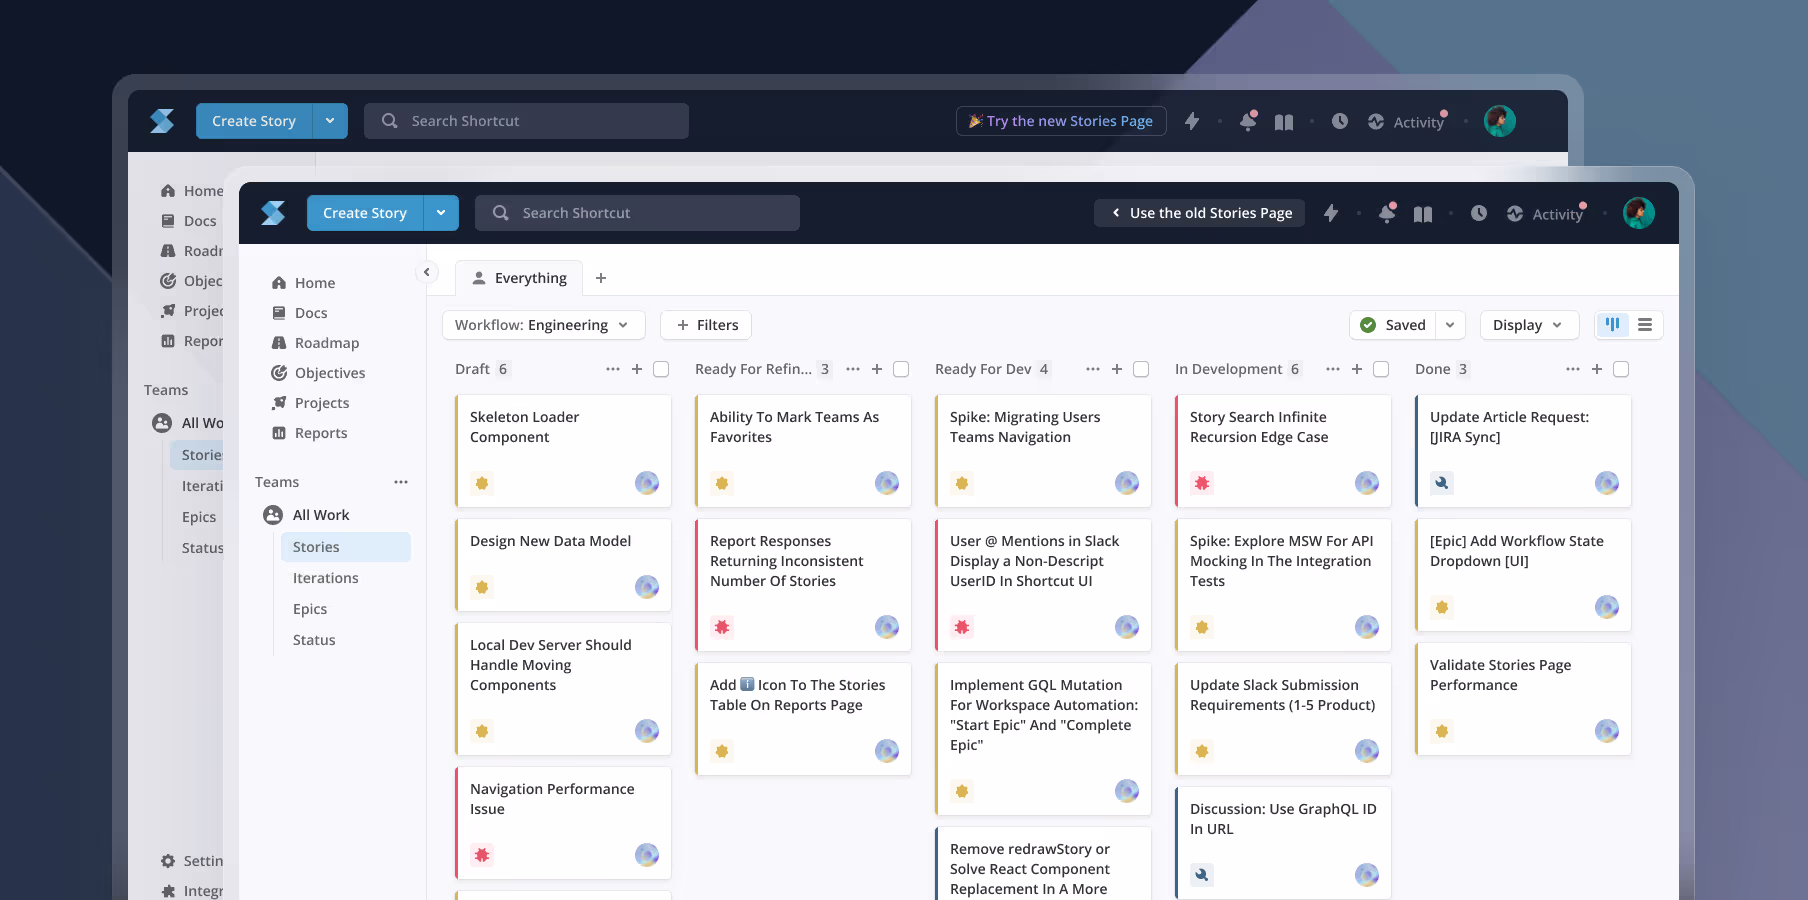Click Create Story in front window
This screenshot has height=900, width=1808.
(x=365, y=213)
